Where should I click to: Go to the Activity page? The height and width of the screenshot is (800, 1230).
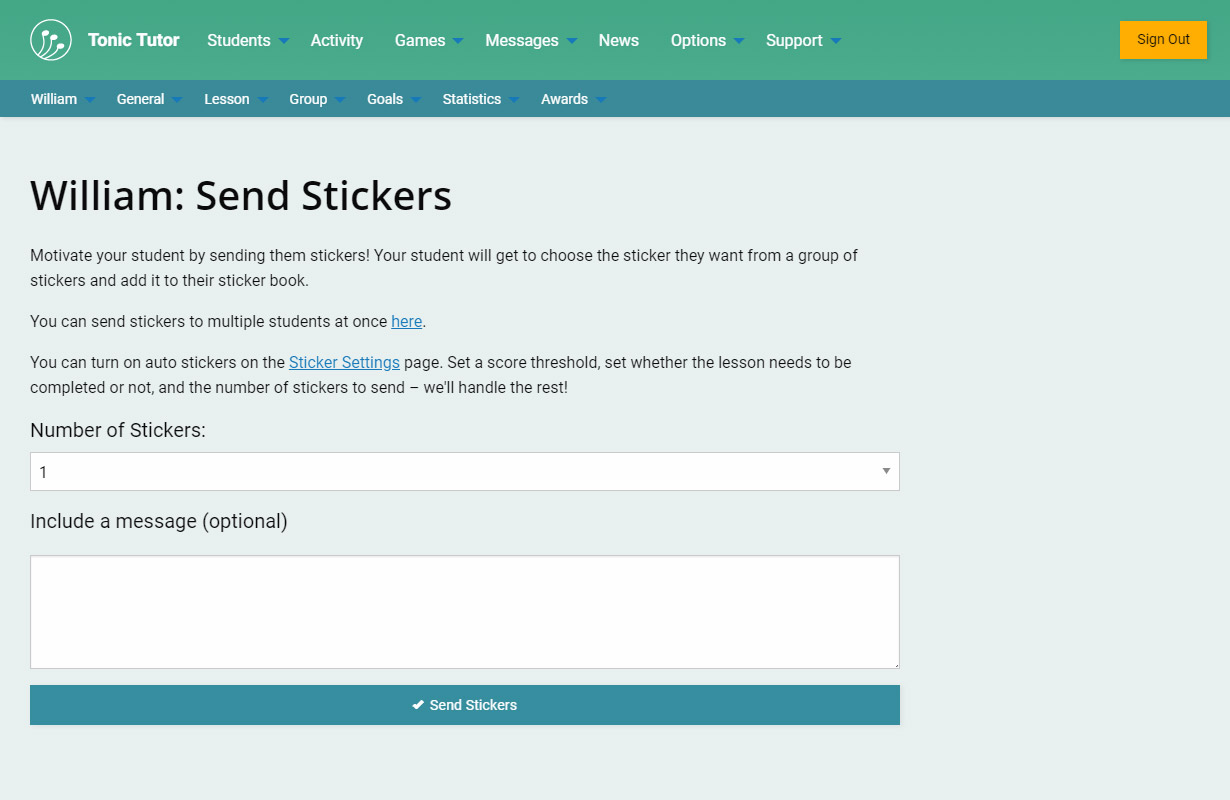[x=337, y=41]
